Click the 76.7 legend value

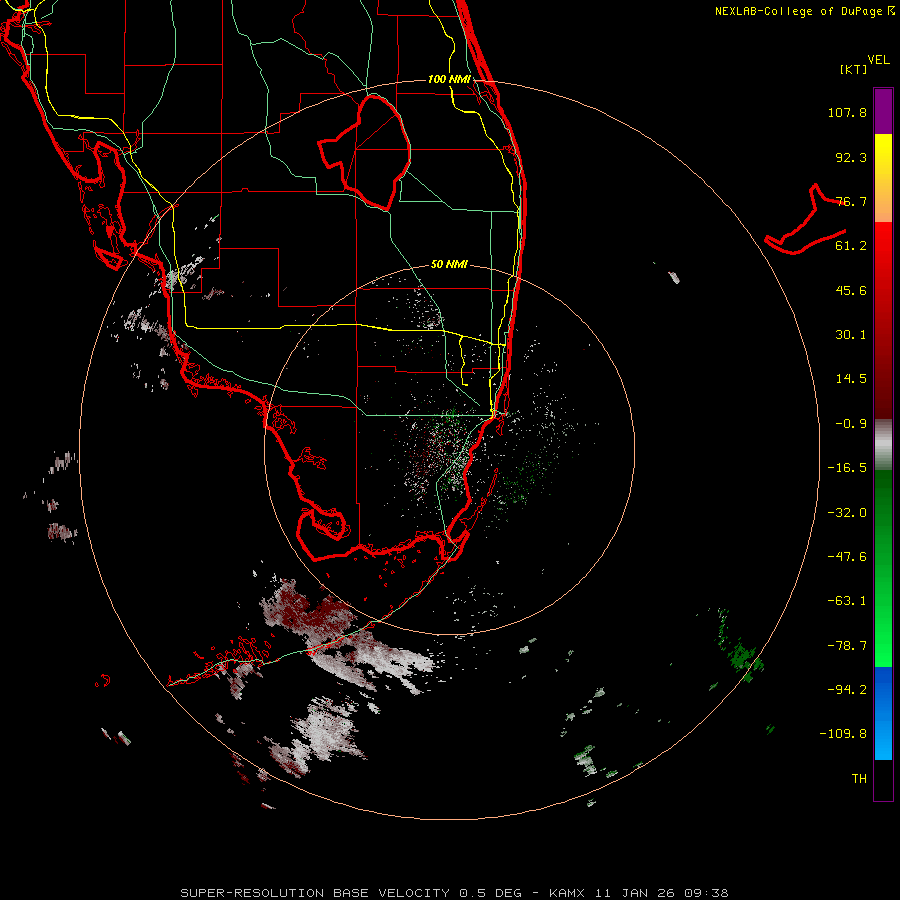click(x=851, y=201)
